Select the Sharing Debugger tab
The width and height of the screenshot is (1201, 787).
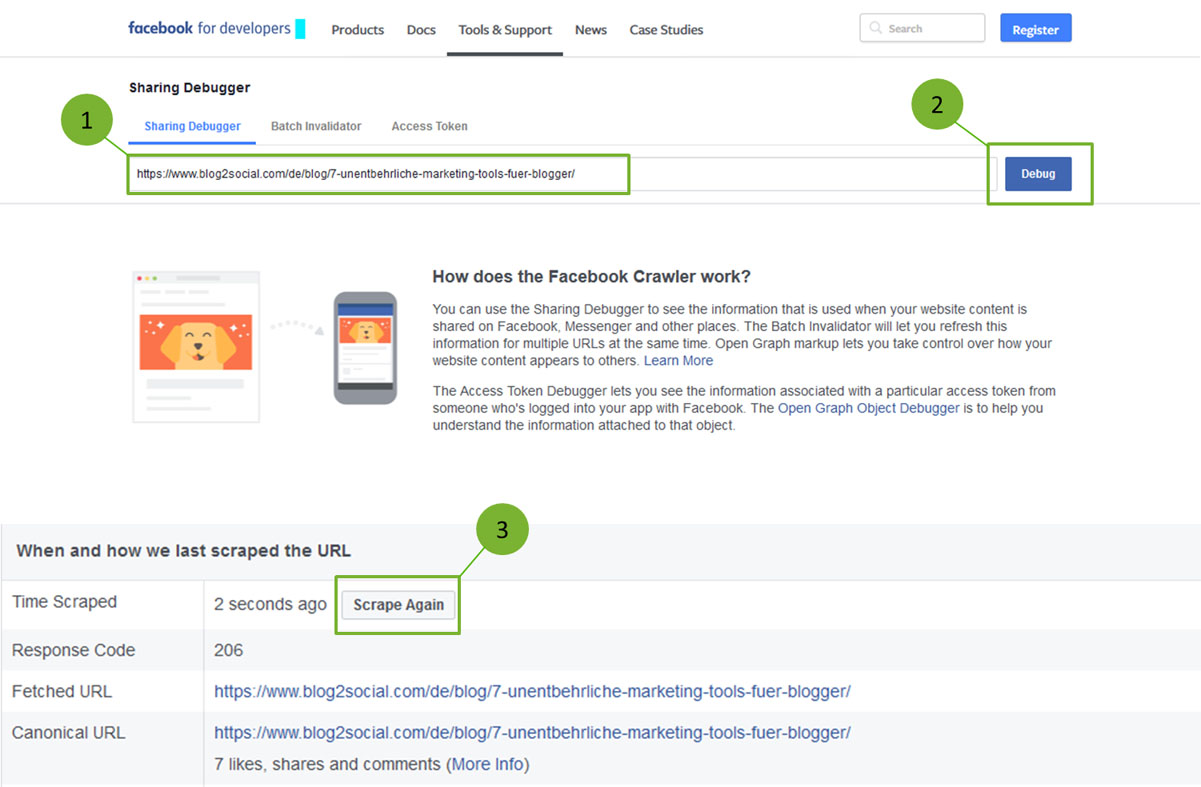[x=191, y=126]
